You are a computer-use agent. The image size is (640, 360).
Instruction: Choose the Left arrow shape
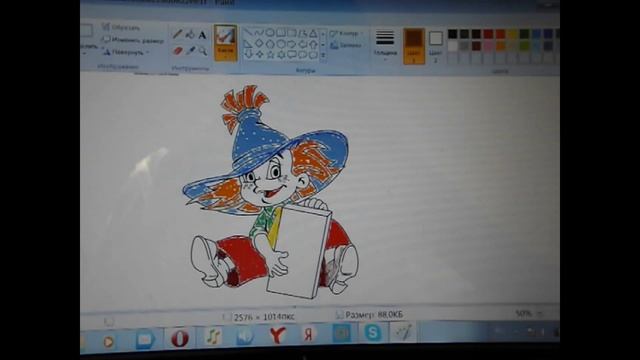[302, 44]
